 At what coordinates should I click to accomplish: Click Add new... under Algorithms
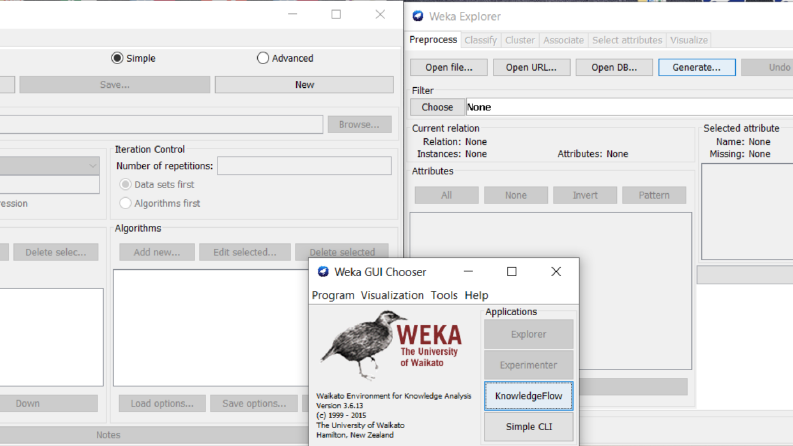tap(157, 252)
